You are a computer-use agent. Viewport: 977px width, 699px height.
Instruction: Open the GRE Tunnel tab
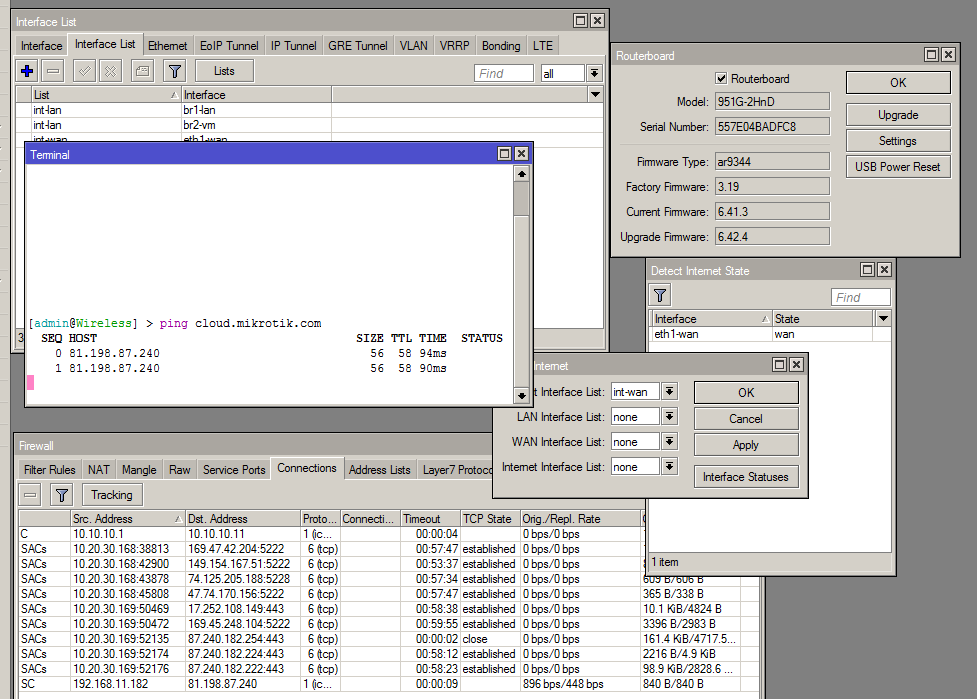click(358, 45)
